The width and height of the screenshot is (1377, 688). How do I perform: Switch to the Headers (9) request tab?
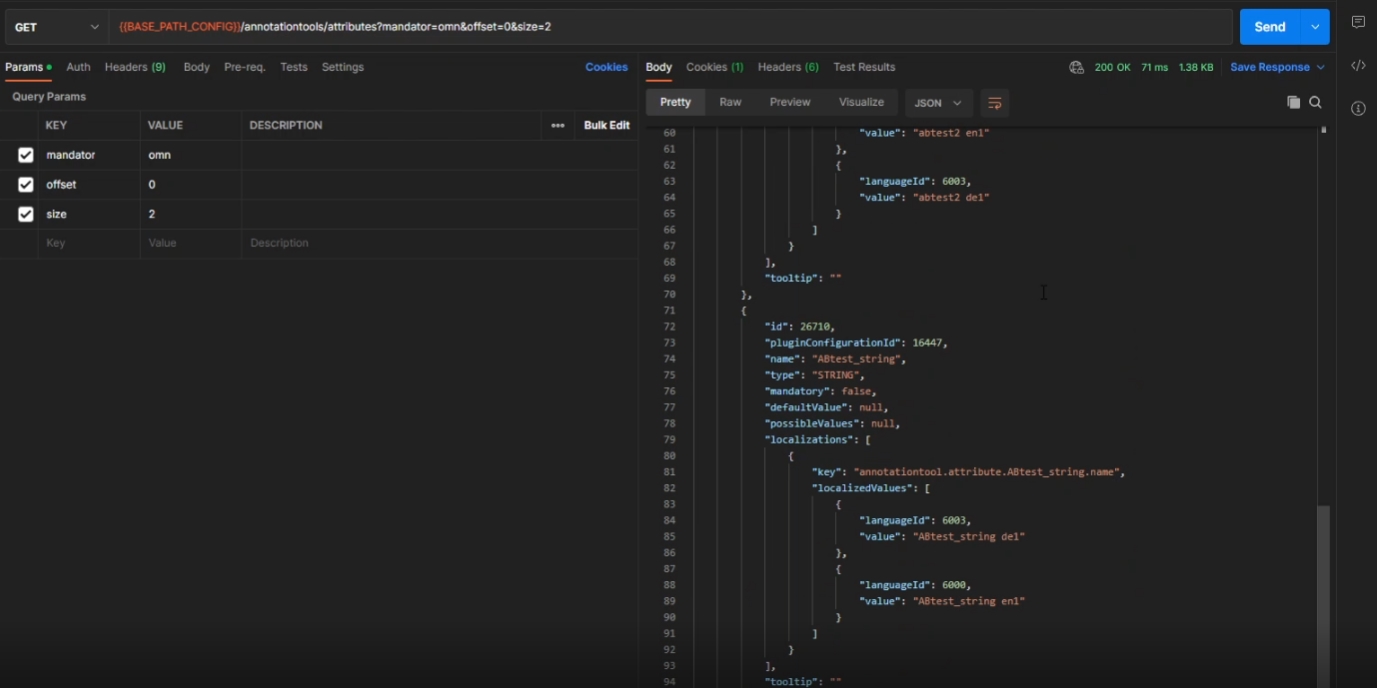coord(135,67)
